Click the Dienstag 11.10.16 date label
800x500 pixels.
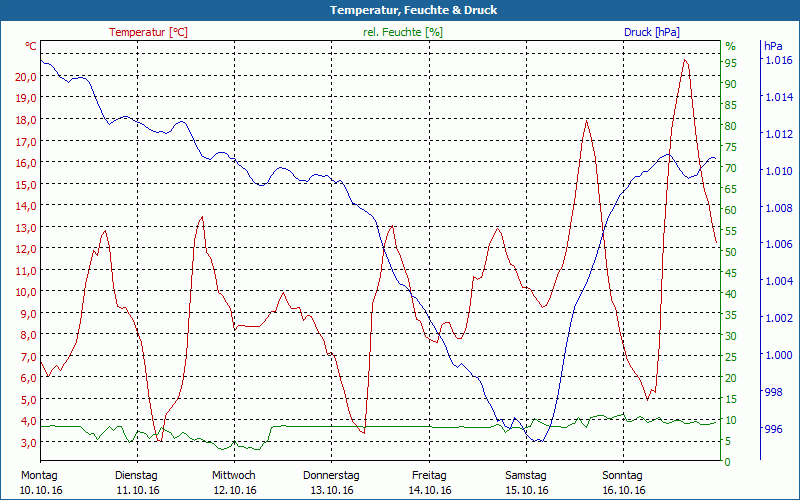(137, 483)
